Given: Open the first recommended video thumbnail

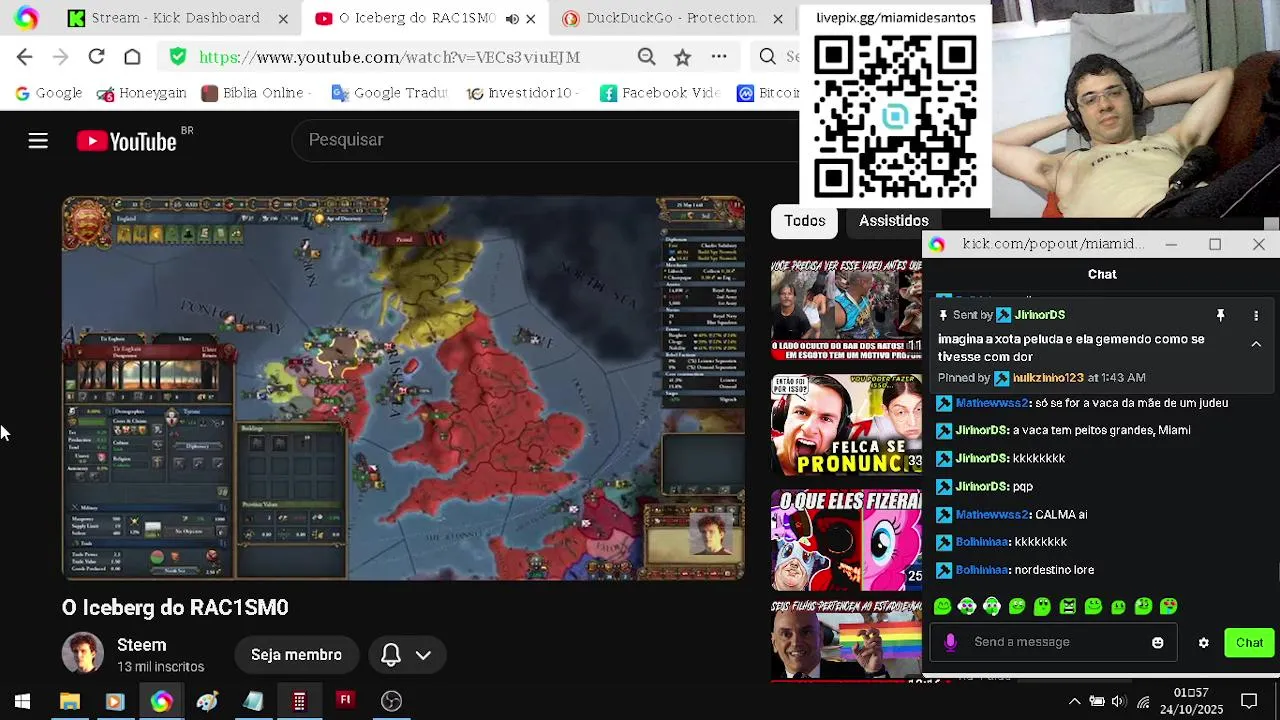Looking at the screenshot, I should pyautogui.click(x=846, y=310).
